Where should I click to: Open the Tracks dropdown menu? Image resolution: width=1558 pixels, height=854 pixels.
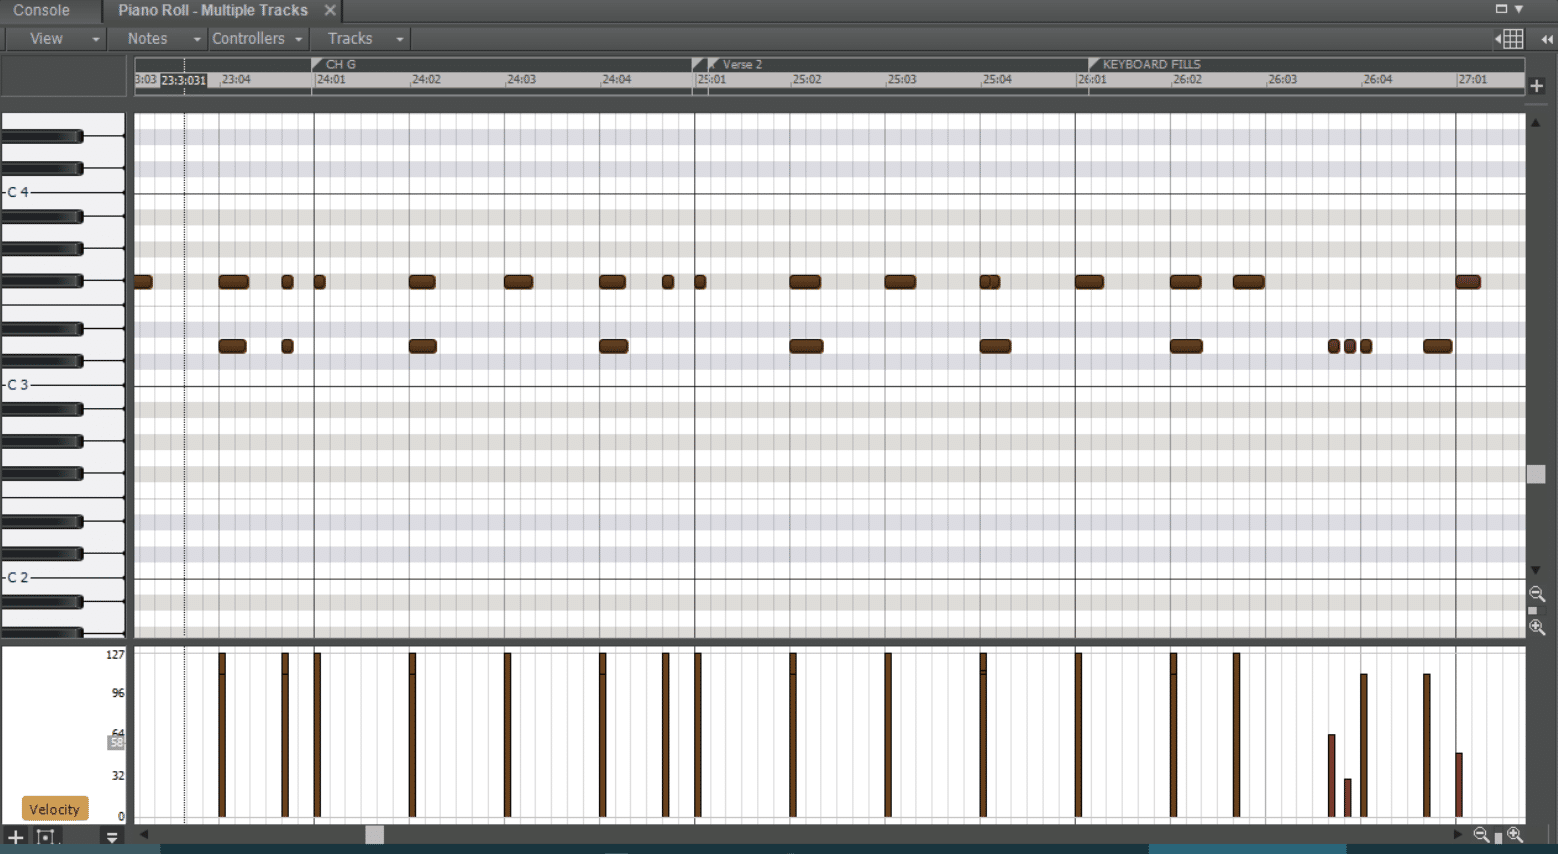[x=365, y=39]
